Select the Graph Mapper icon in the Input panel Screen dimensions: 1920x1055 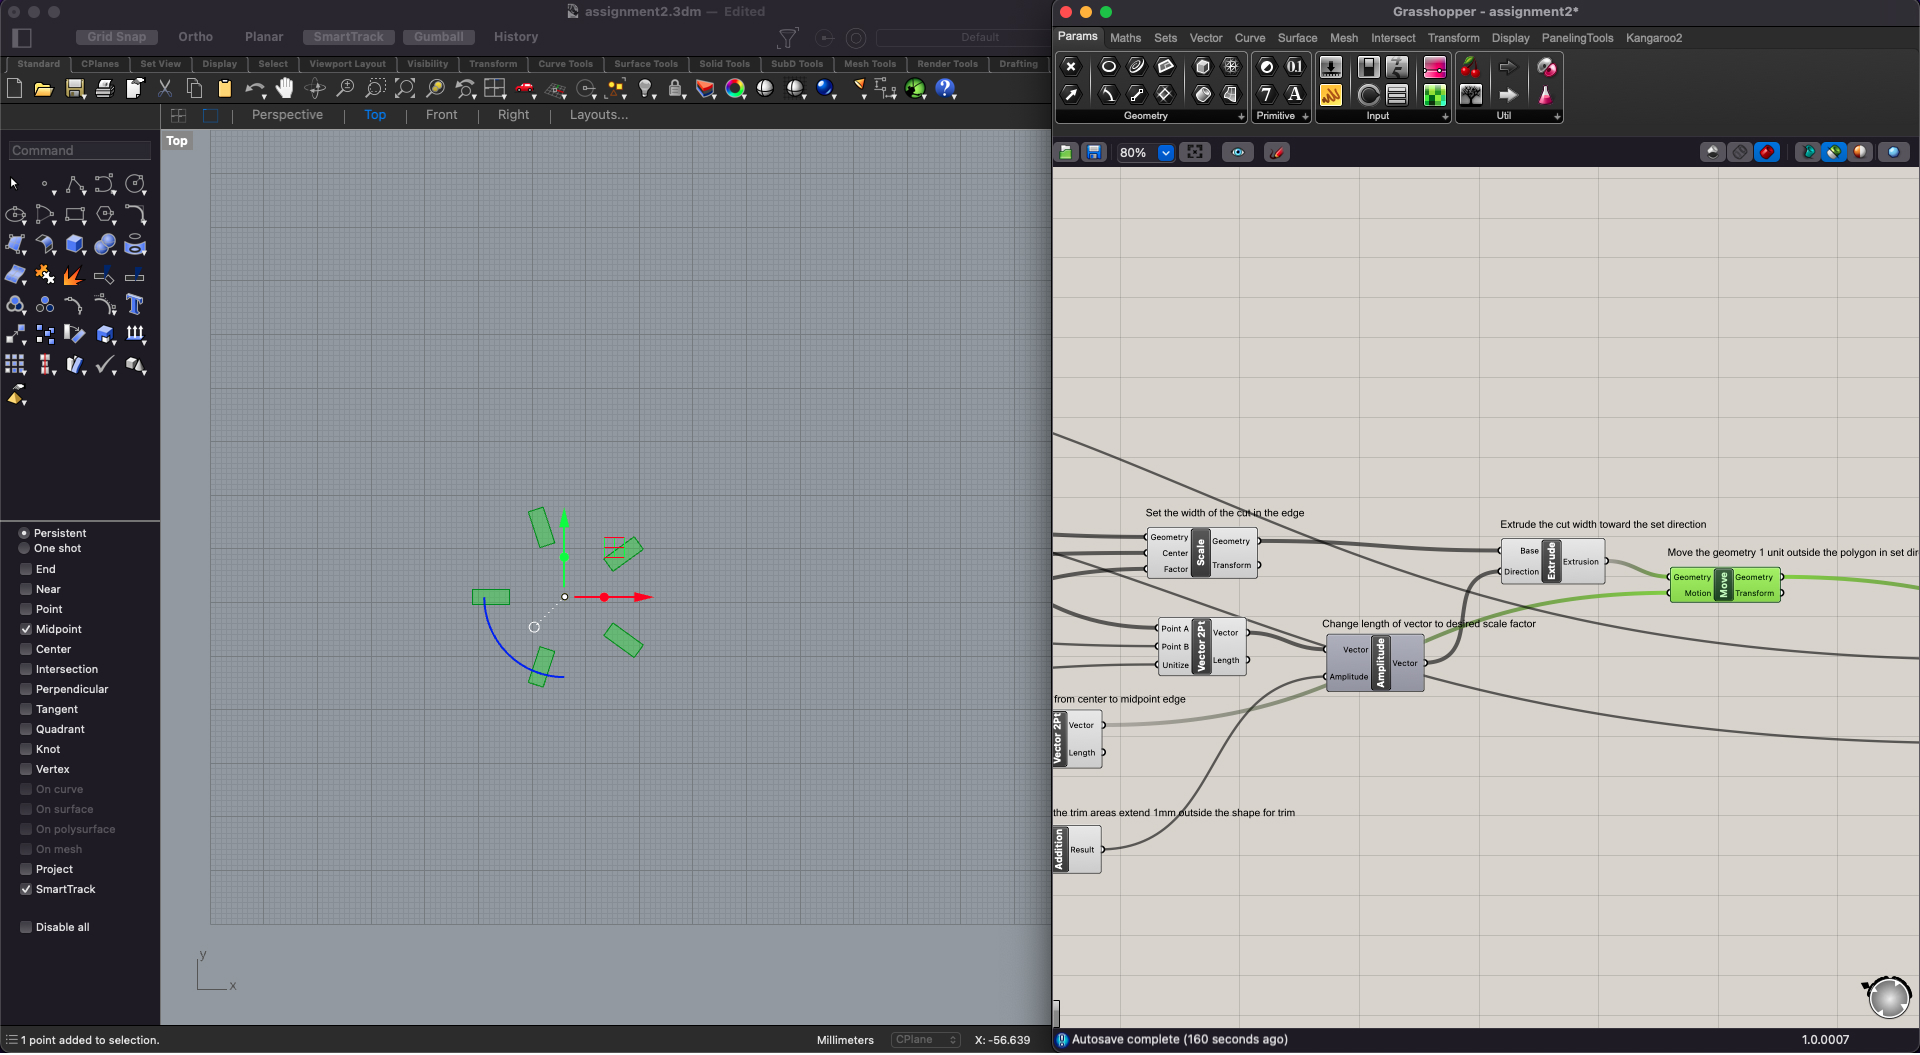[1330, 96]
